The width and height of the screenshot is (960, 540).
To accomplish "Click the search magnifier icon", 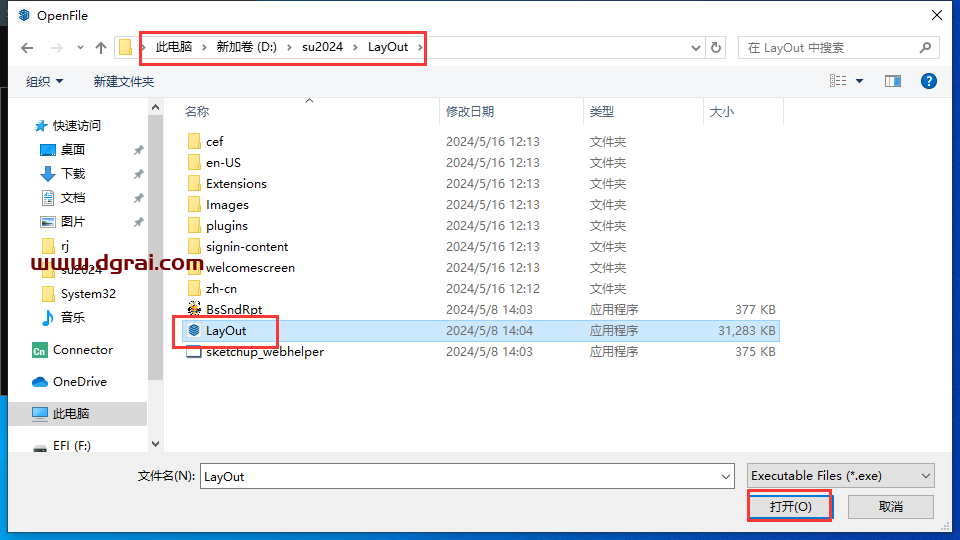I will (925, 48).
